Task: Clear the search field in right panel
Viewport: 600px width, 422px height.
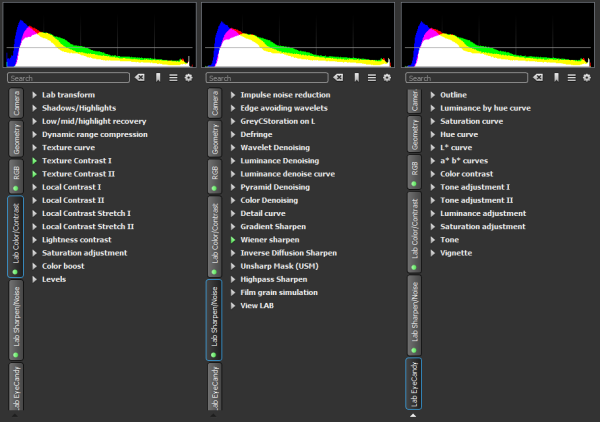Action: pos(540,77)
